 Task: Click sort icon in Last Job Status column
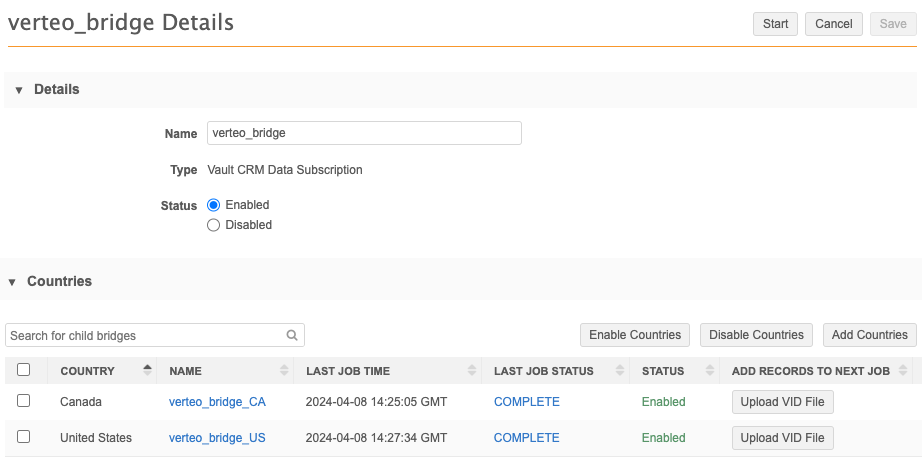(x=621, y=371)
